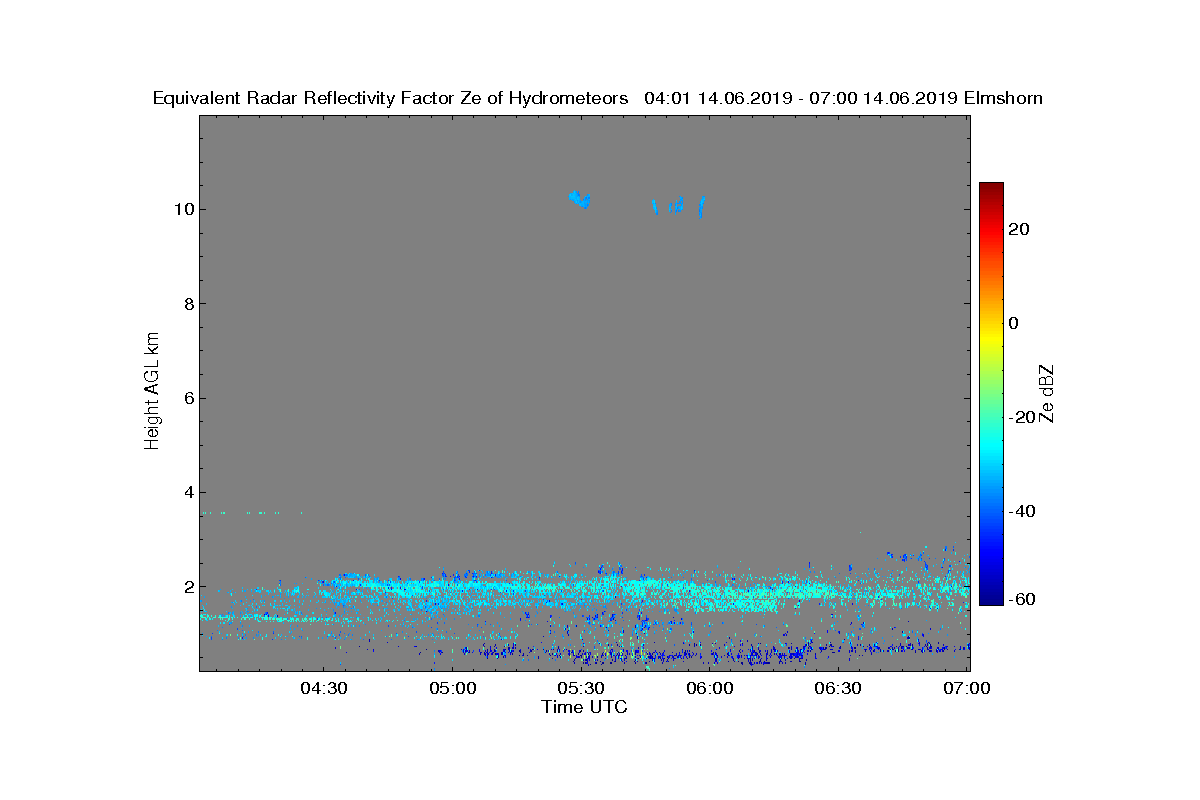
Task: Click the colorbar value -60
Action: coord(1022,599)
